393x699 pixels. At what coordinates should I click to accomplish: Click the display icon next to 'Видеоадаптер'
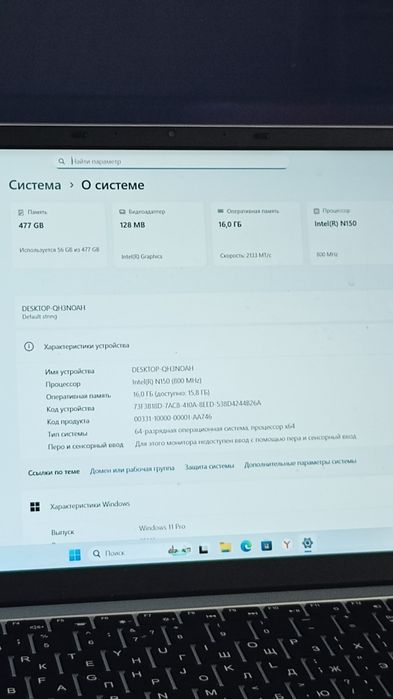(x=122, y=212)
